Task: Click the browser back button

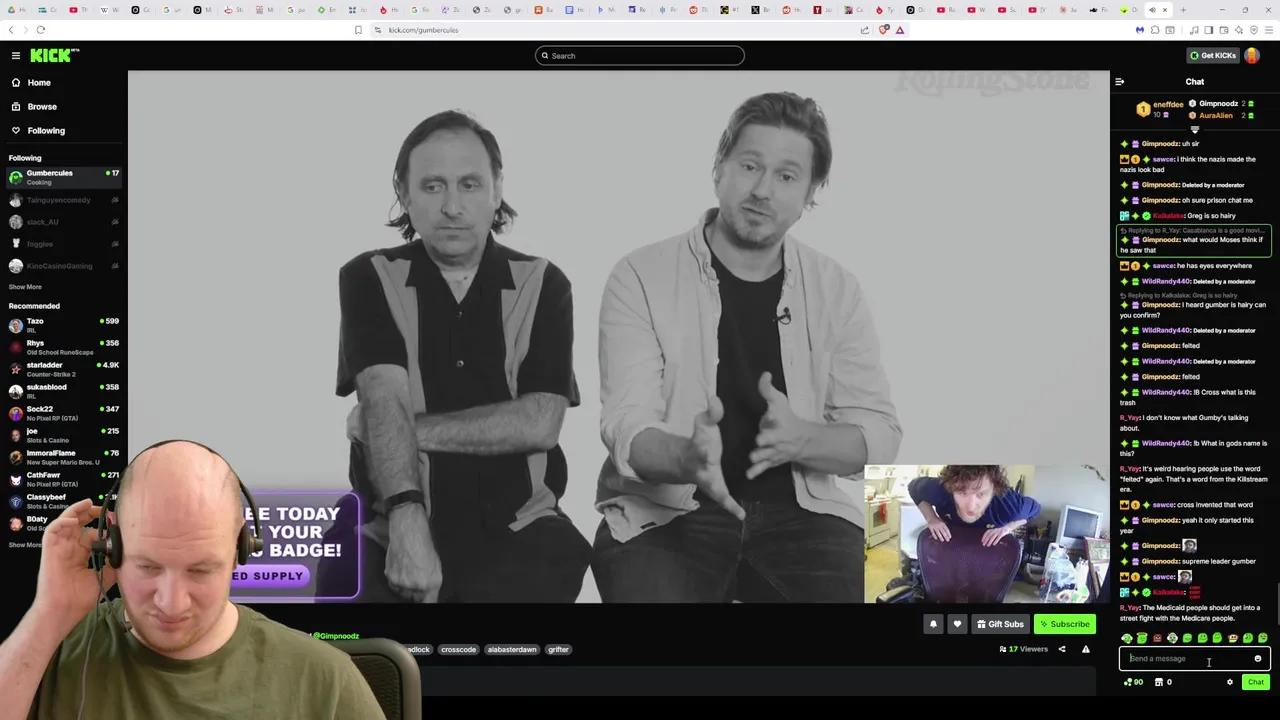Action: [11, 30]
